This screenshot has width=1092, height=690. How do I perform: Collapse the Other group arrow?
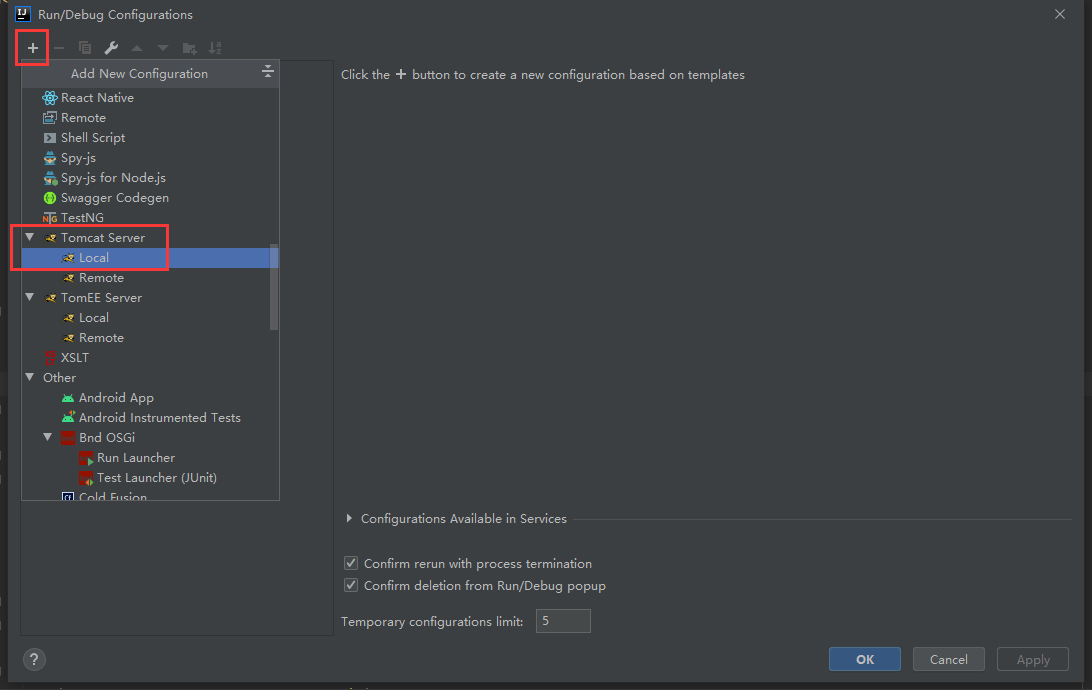30,377
